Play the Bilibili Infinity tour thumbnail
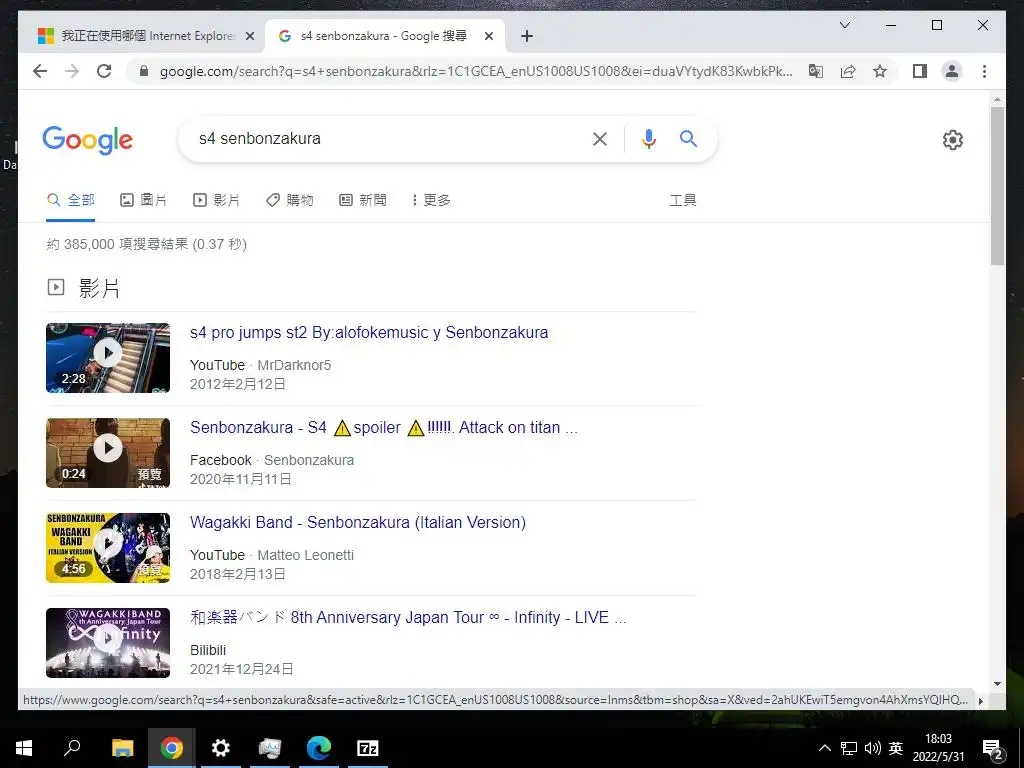The height and width of the screenshot is (768, 1024). 108,643
